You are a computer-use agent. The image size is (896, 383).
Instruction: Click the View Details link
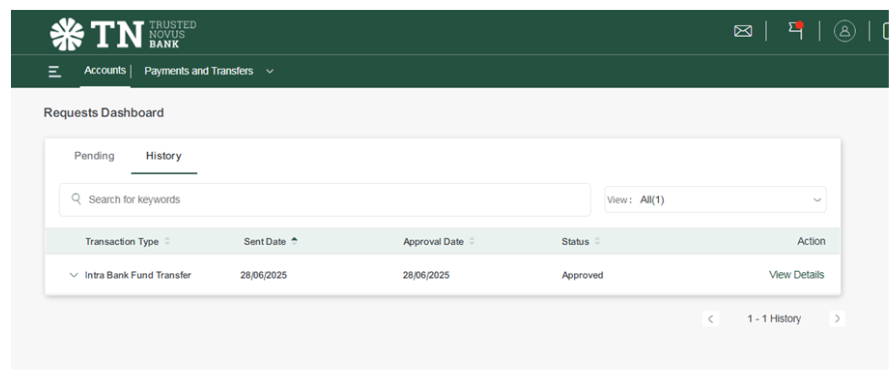tap(797, 275)
